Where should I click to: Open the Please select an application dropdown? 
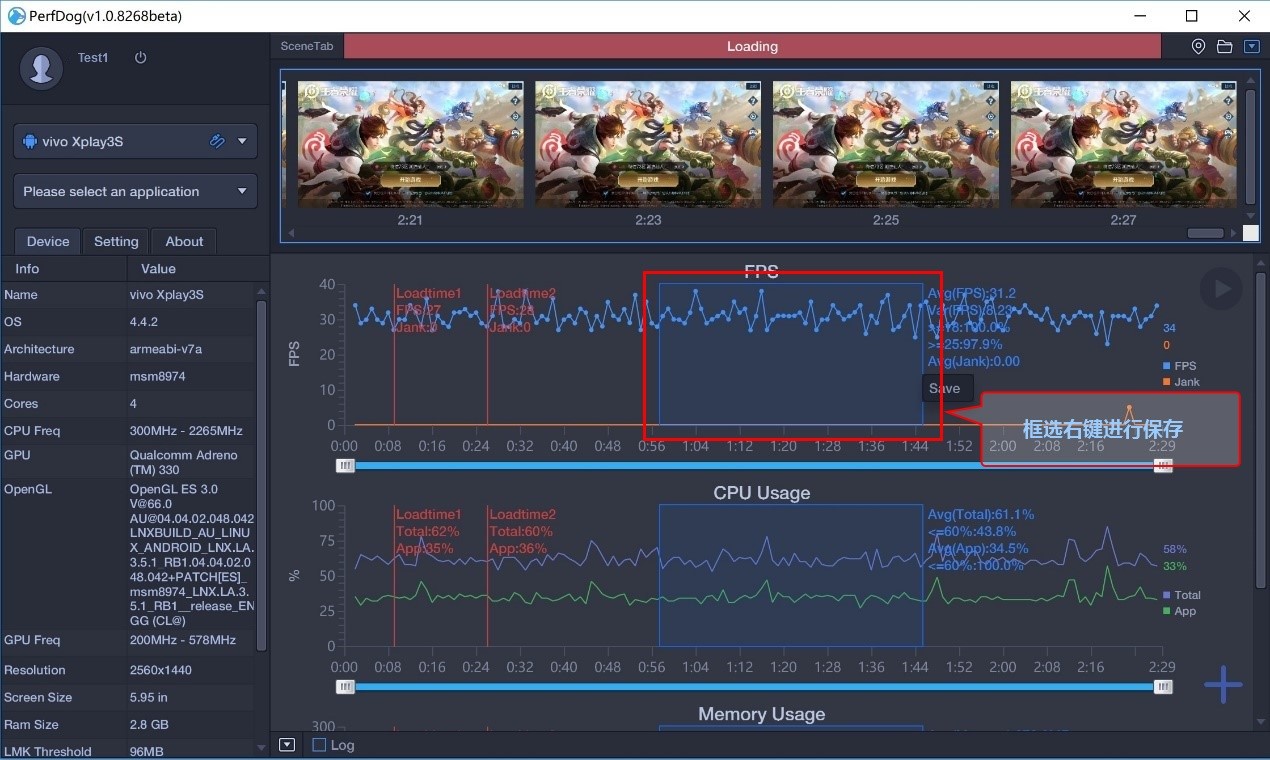coord(135,190)
